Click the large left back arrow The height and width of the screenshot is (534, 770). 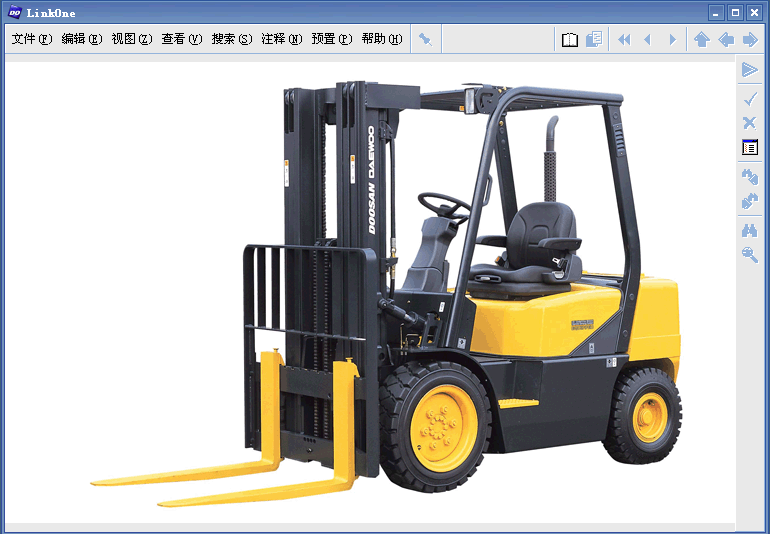click(726, 40)
